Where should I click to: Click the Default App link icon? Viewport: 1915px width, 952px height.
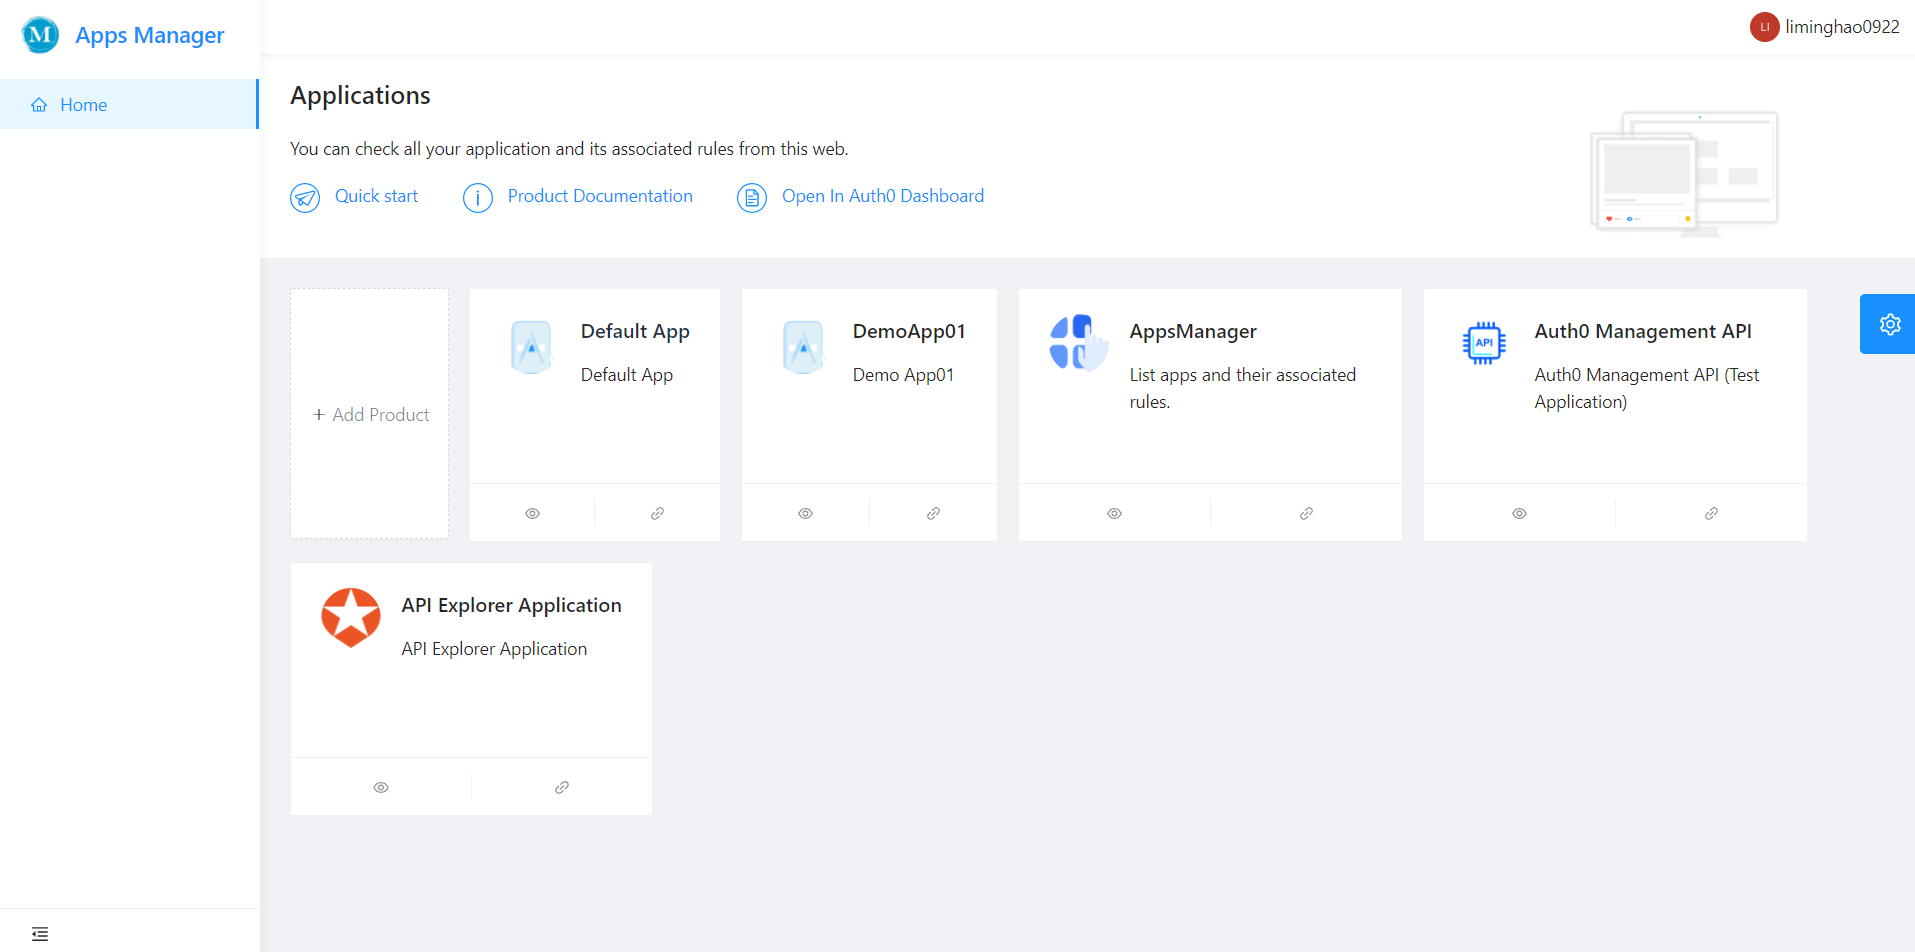(x=657, y=513)
